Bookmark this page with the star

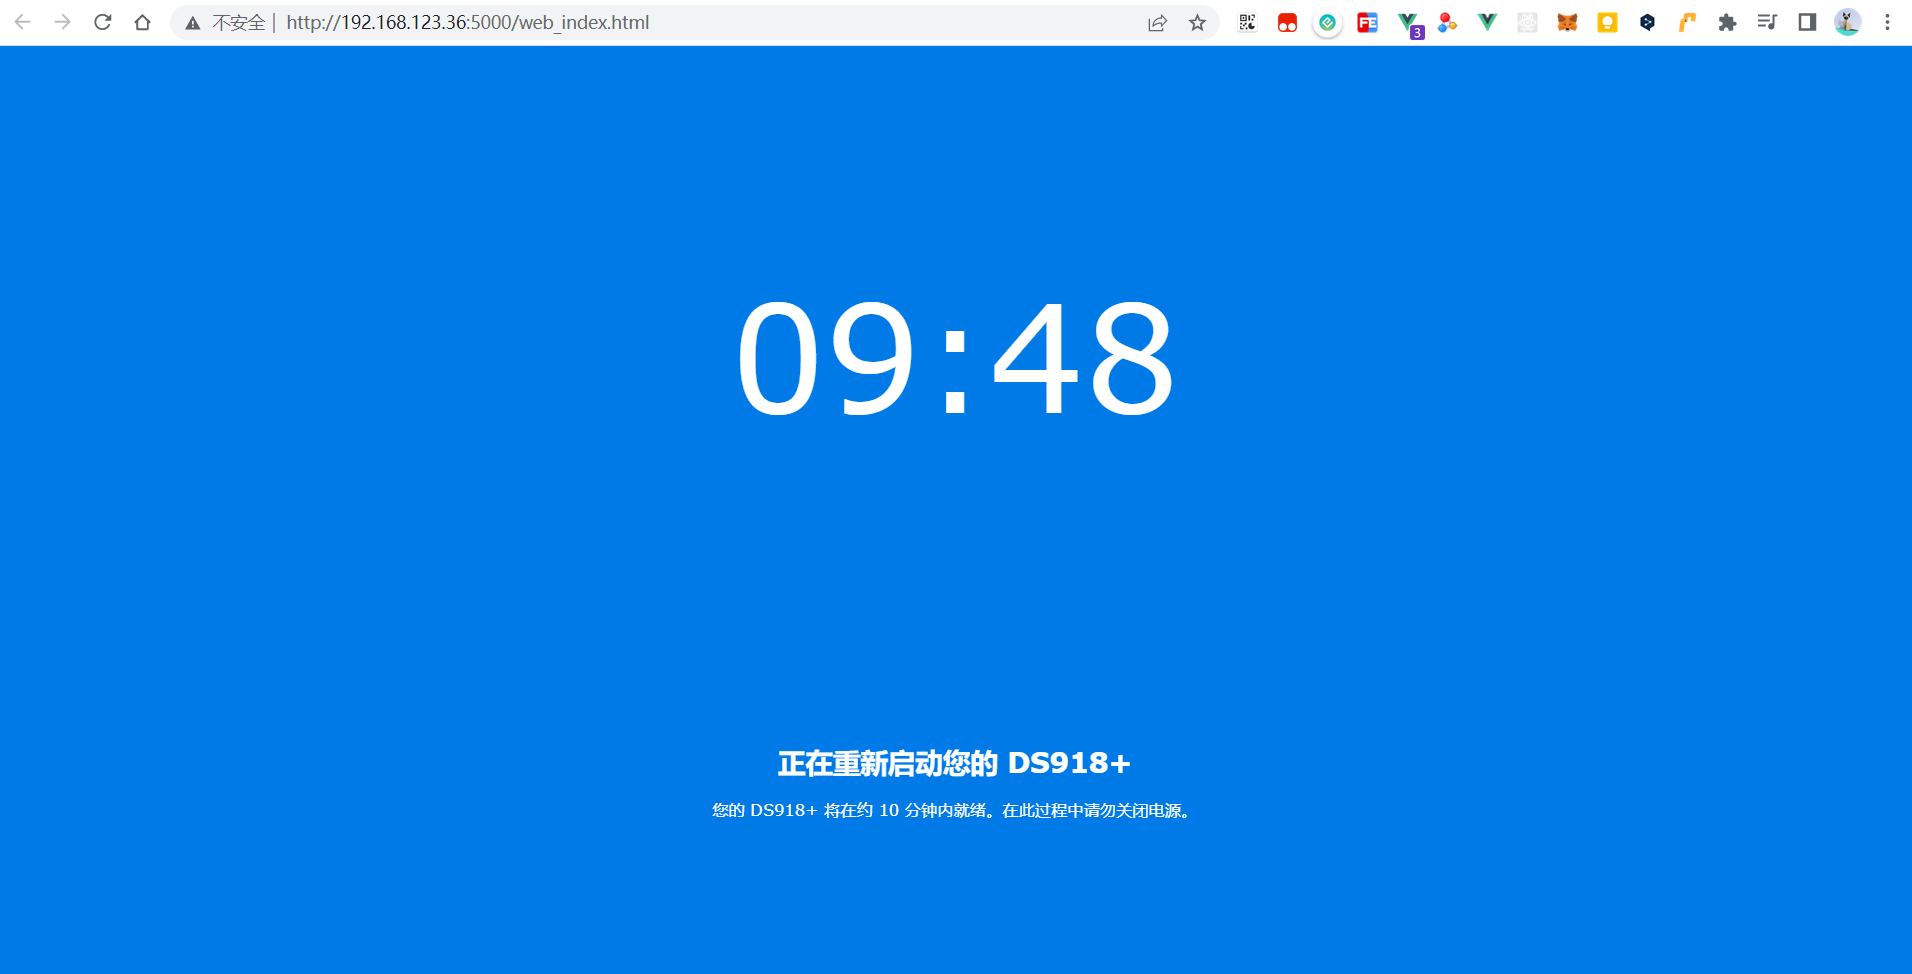tap(1197, 22)
